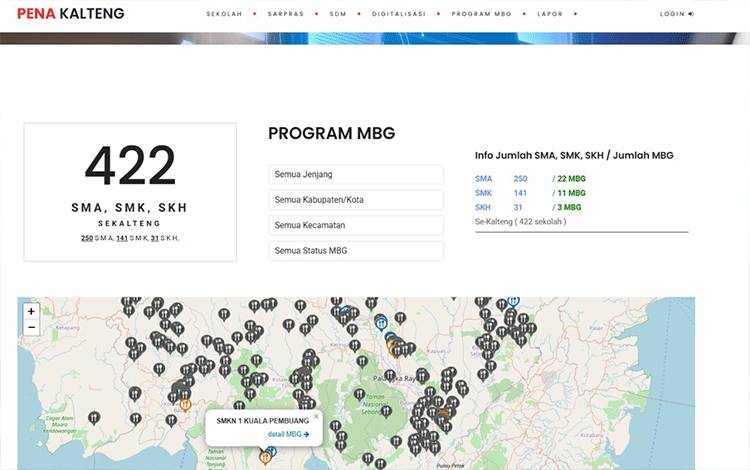Open the DIGITALISASI menu item
Viewport: 750px width, 470px height.
point(399,14)
